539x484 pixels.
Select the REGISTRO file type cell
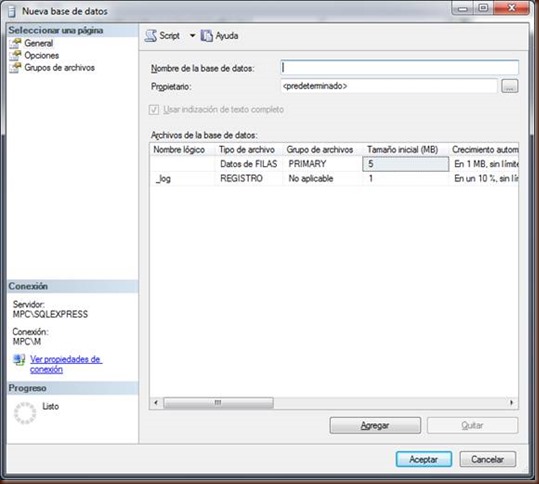249,179
